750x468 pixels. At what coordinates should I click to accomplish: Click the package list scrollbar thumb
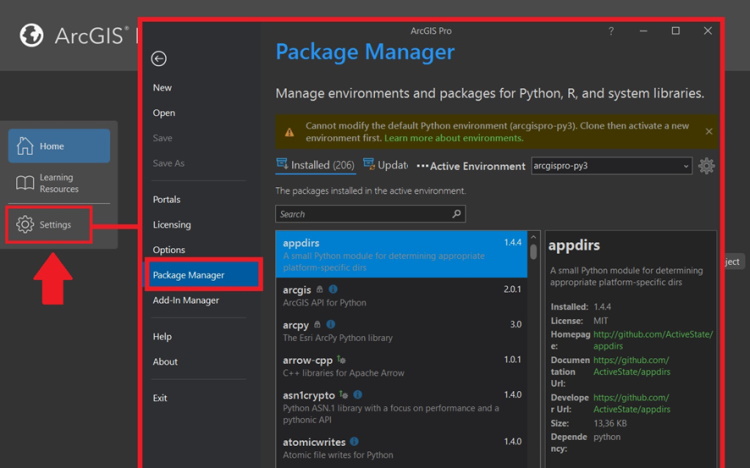pos(533,252)
